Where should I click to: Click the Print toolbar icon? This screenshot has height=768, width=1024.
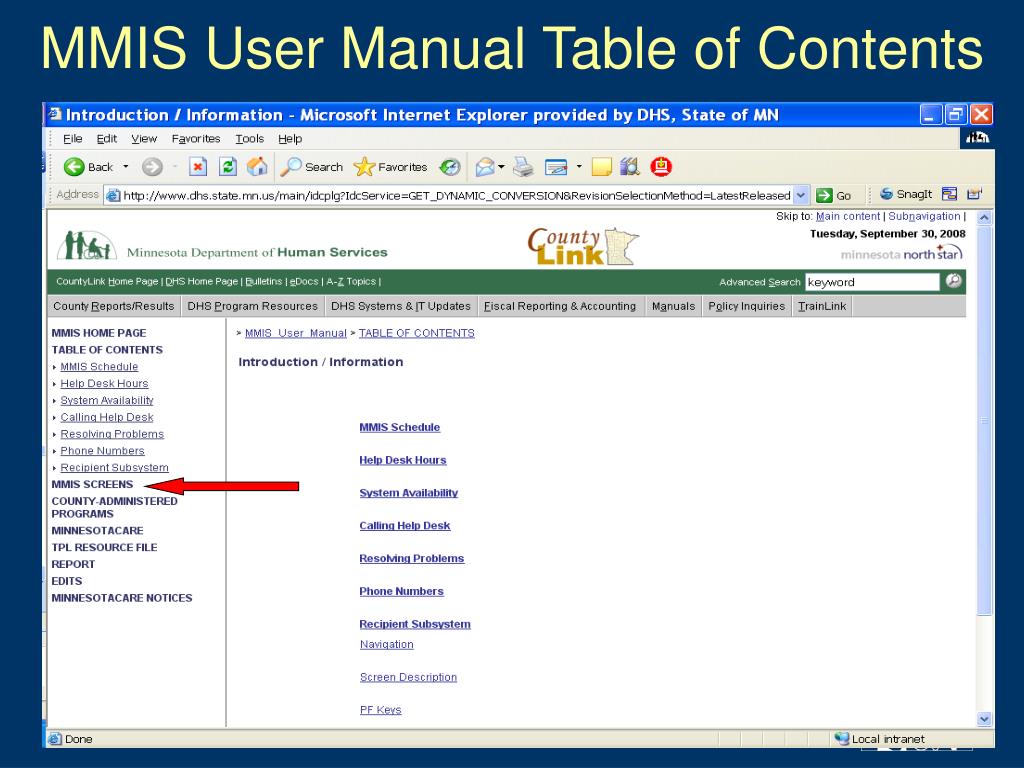tap(522, 167)
